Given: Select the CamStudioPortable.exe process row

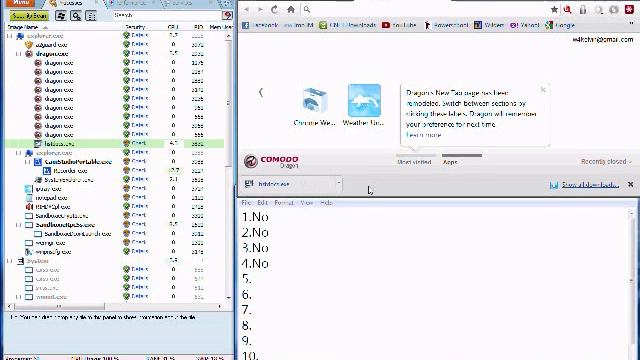Looking at the screenshot, I should (114, 162).
